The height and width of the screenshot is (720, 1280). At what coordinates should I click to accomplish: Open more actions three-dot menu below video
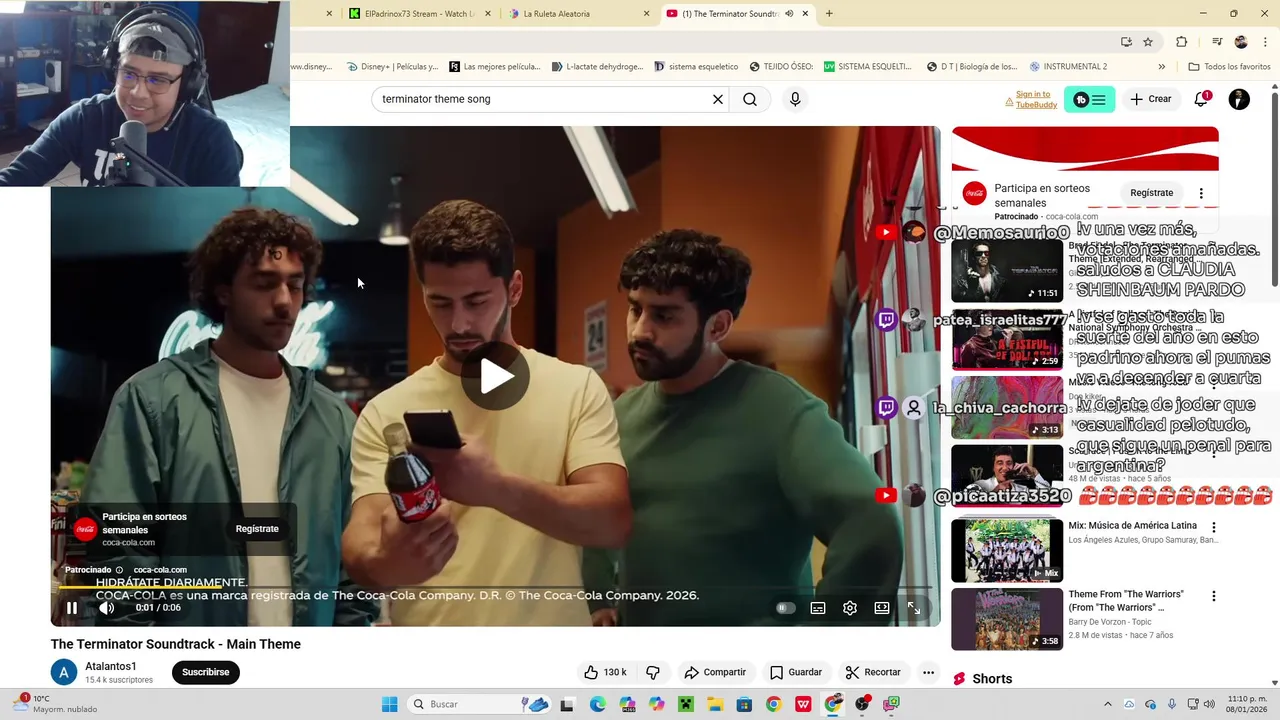pyautogui.click(x=928, y=672)
